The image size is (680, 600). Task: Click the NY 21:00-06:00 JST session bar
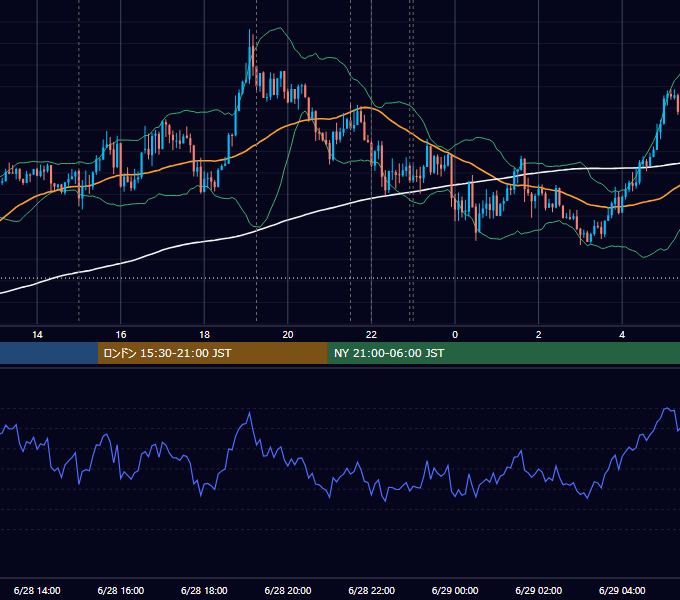point(503,353)
